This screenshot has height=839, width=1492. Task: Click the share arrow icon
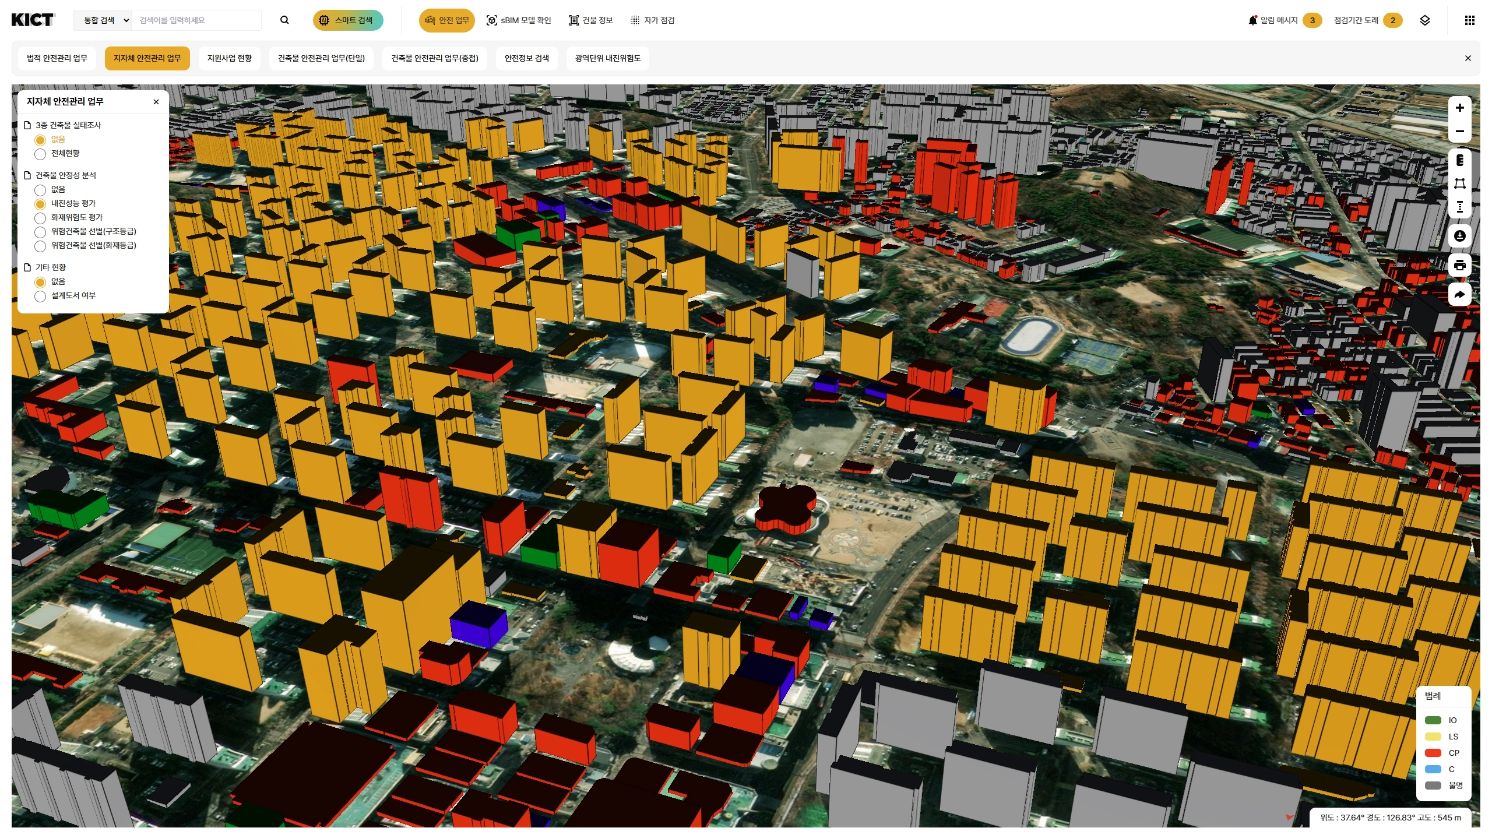(1460, 294)
